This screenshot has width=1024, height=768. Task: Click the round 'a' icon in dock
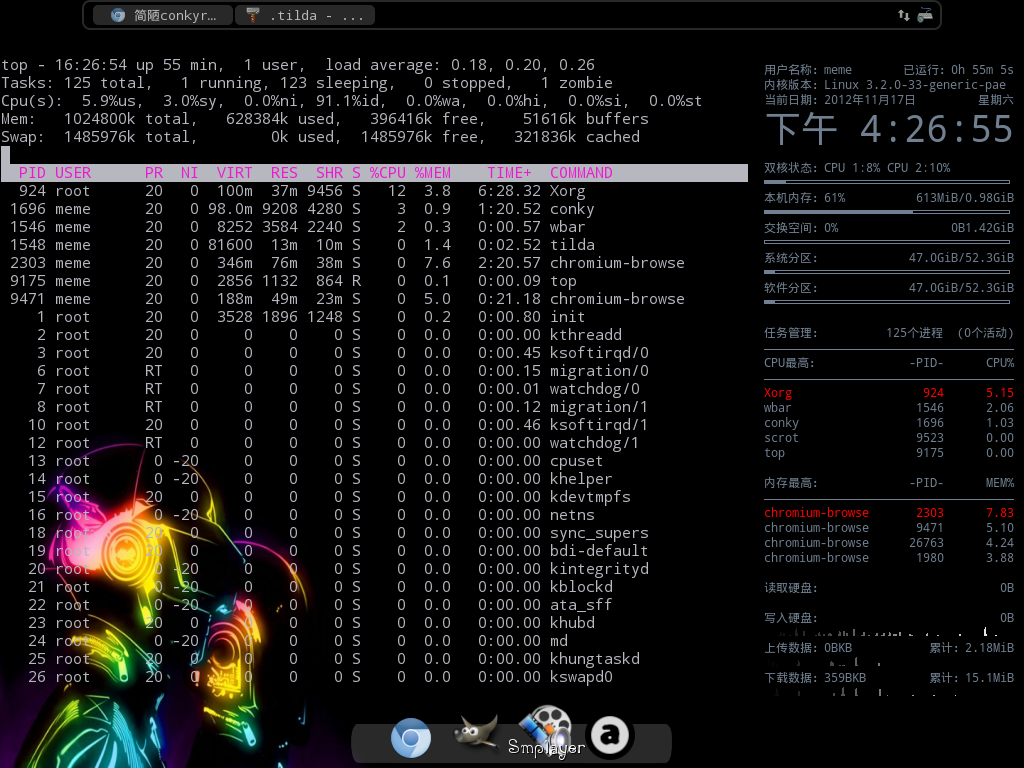(610, 735)
